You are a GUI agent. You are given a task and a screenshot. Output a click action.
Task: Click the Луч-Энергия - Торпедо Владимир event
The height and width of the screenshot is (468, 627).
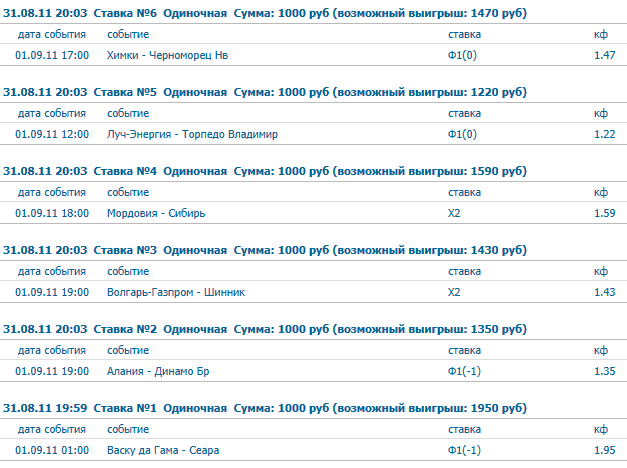[x=192, y=134]
